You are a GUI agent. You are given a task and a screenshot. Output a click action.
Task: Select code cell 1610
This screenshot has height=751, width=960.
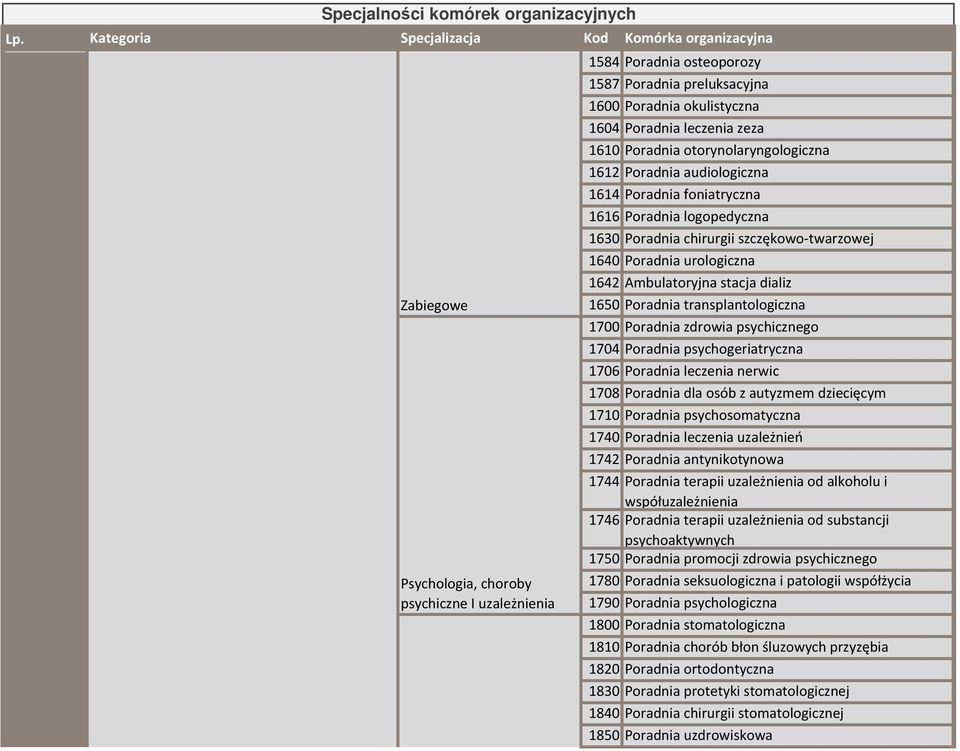click(x=601, y=150)
